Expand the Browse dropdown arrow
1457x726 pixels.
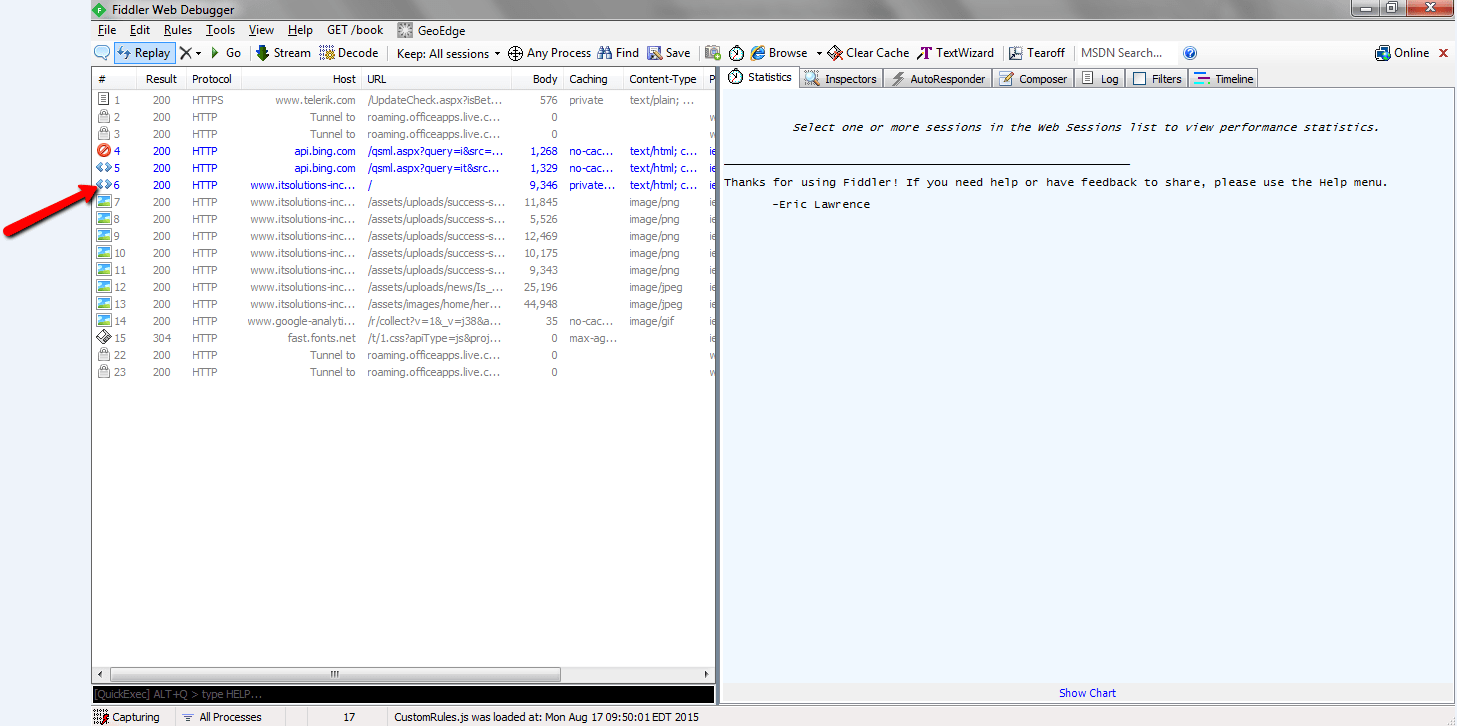pyautogui.click(x=819, y=54)
